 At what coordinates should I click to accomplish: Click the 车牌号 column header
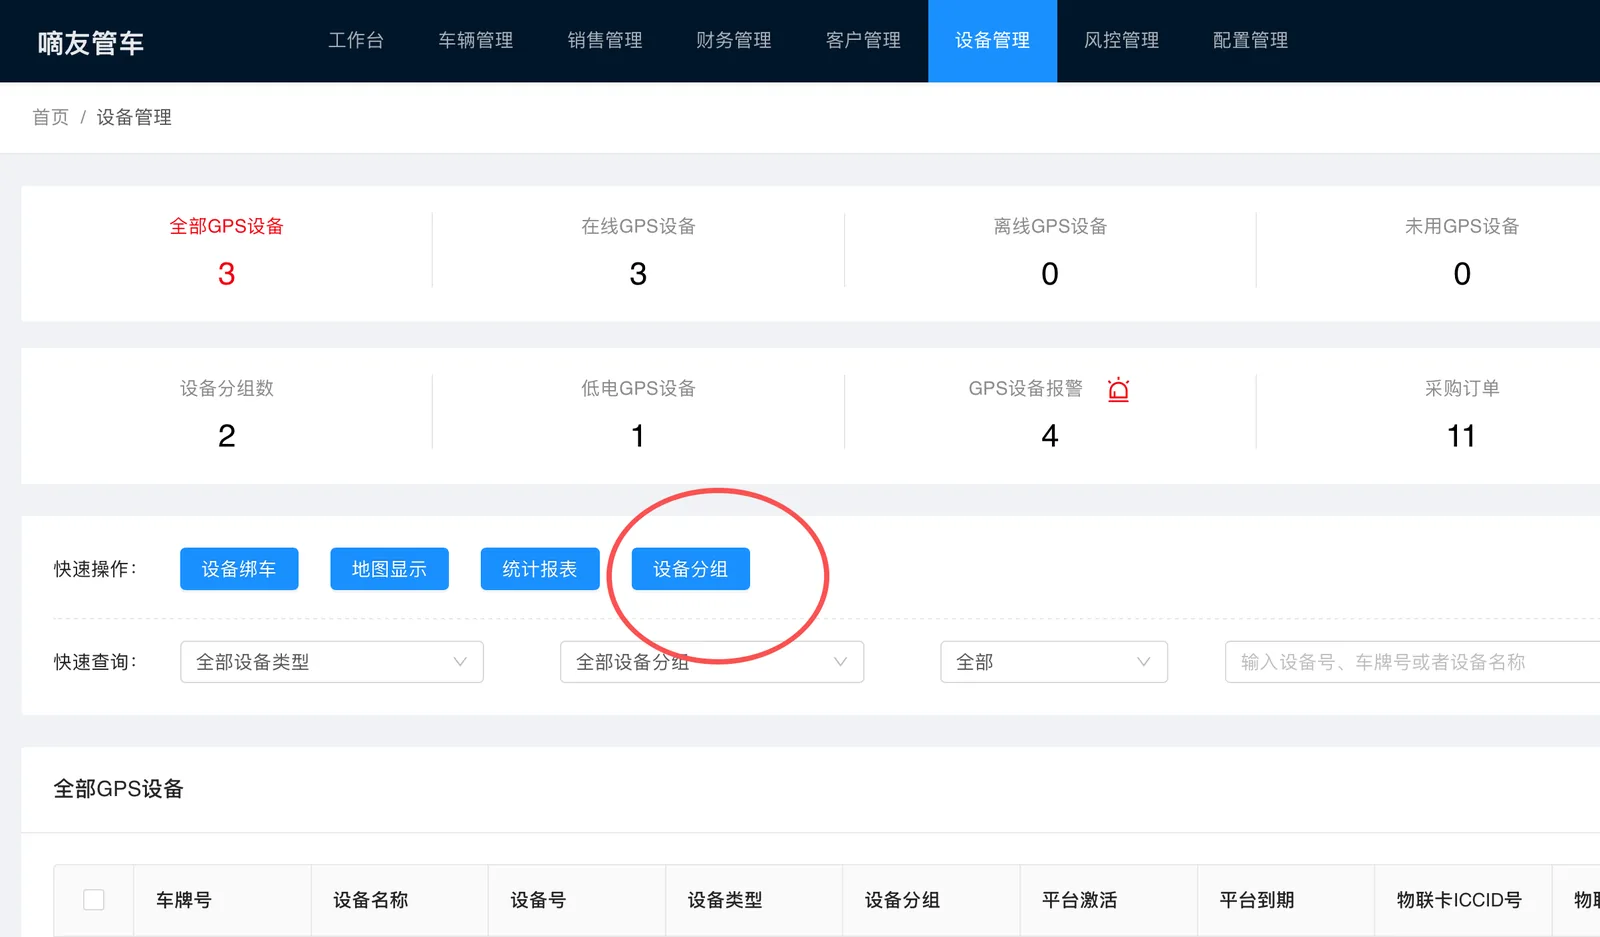coord(222,900)
